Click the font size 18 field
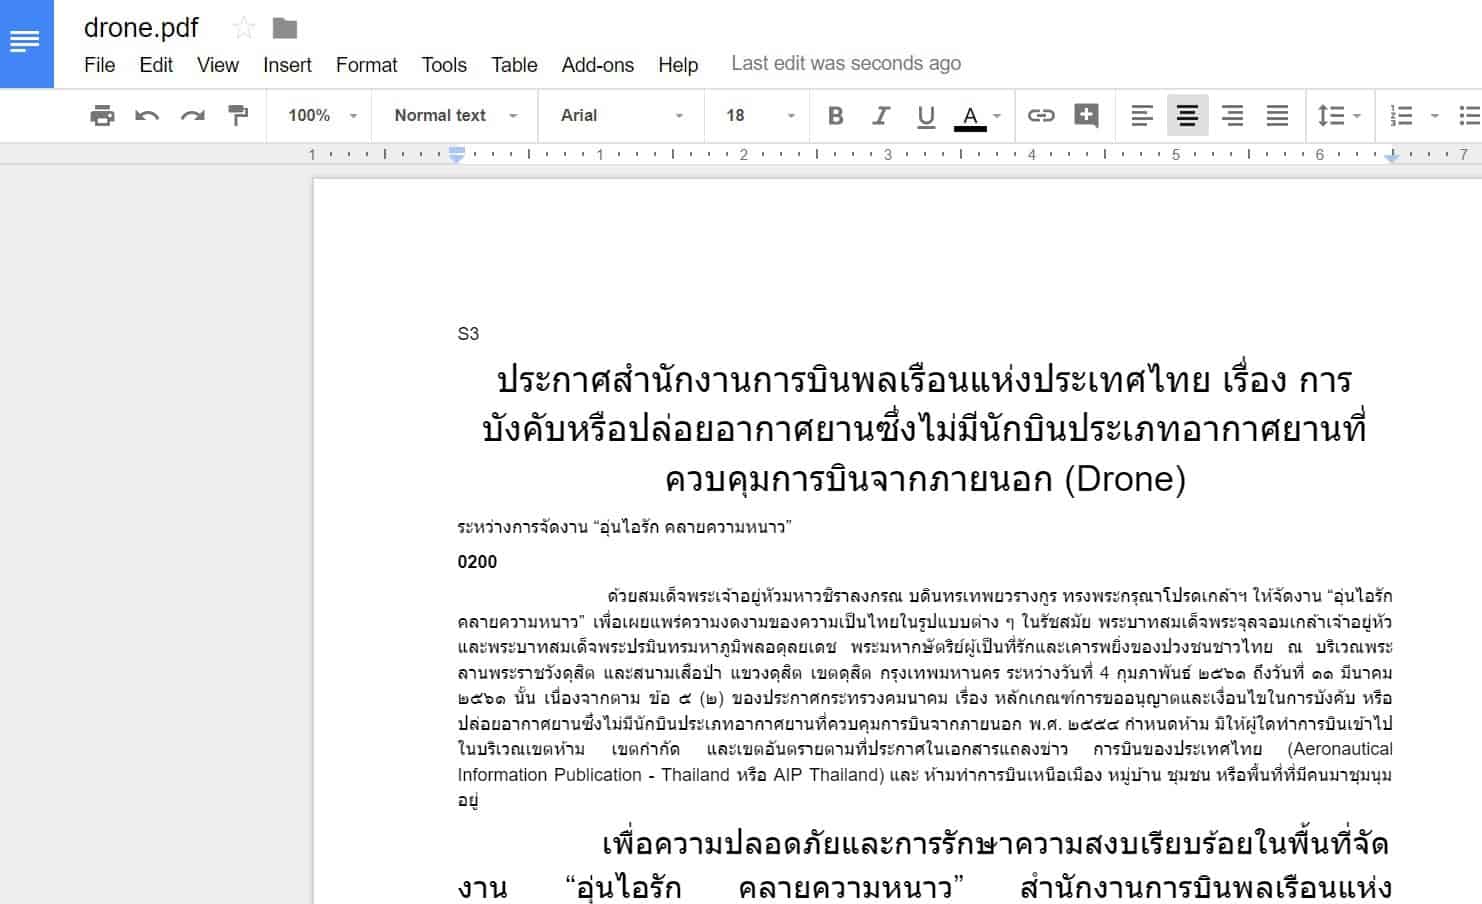This screenshot has width=1482, height=904. pyautogui.click(x=745, y=116)
